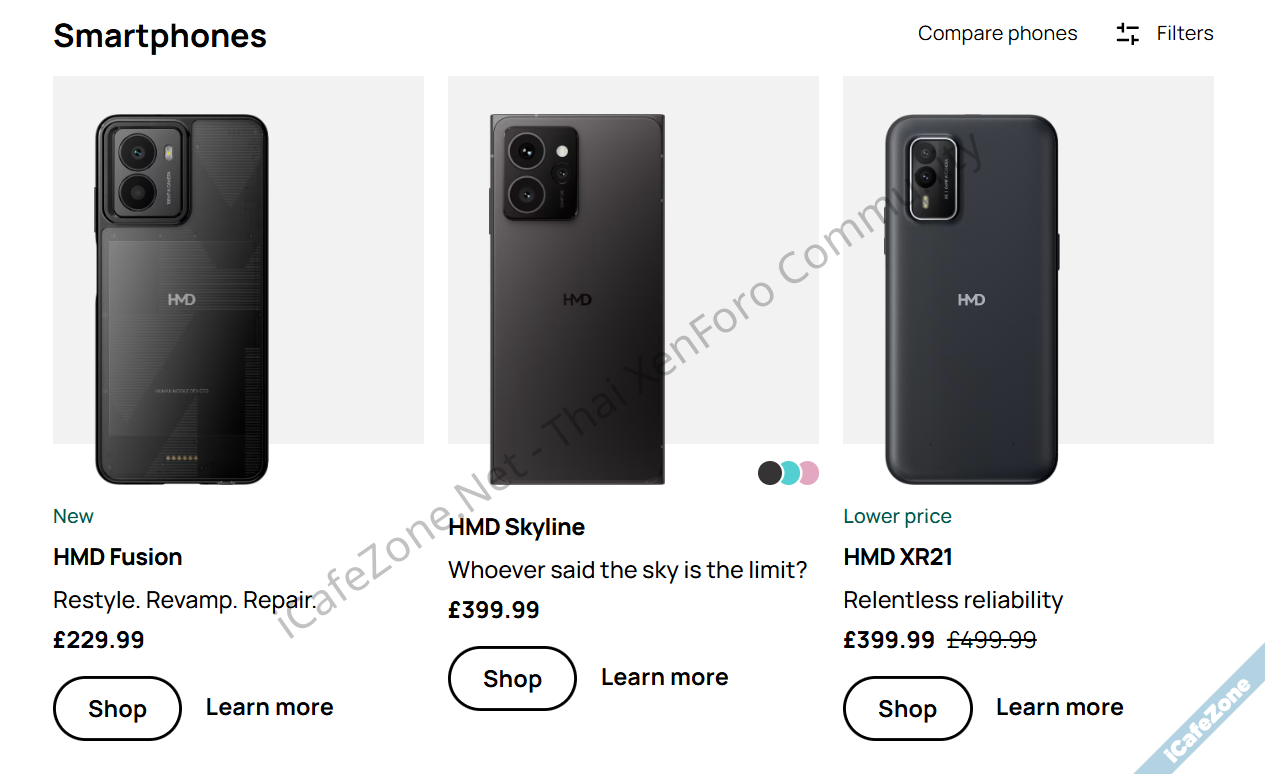Image resolution: width=1265 pixels, height=774 pixels.
Task: Select the black color swatch for HMD Skyline
Action: pos(769,473)
